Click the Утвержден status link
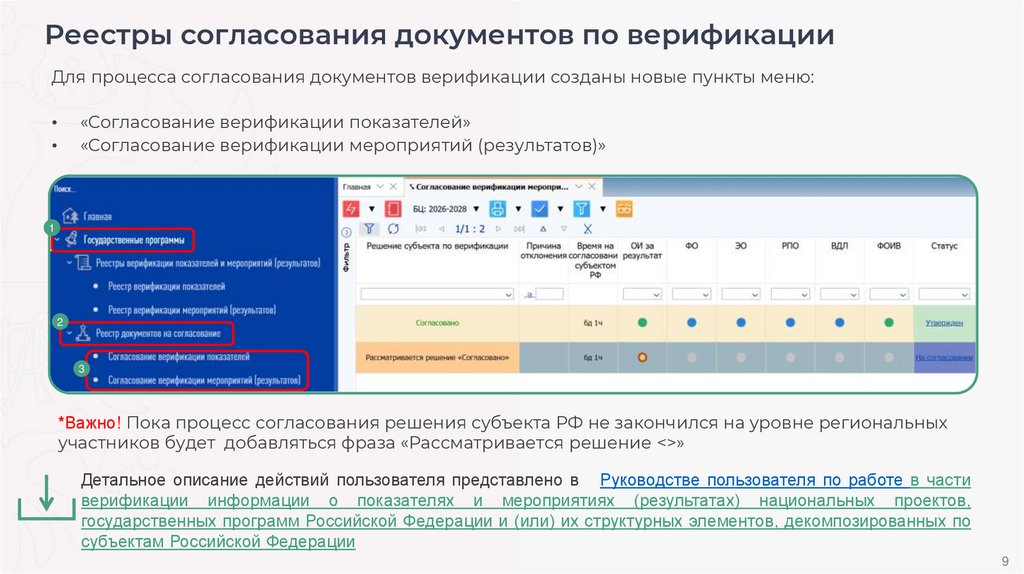 [x=944, y=323]
